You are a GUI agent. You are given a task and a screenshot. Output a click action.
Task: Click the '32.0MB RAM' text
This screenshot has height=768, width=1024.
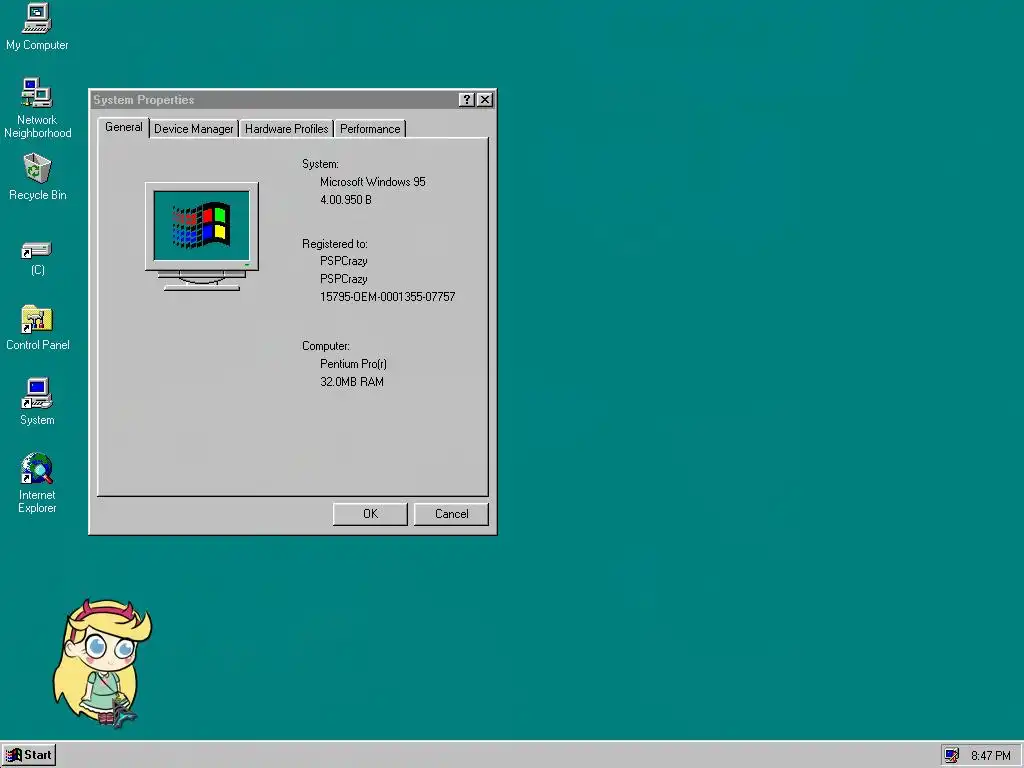pyautogui.click(x=351, y=381)
